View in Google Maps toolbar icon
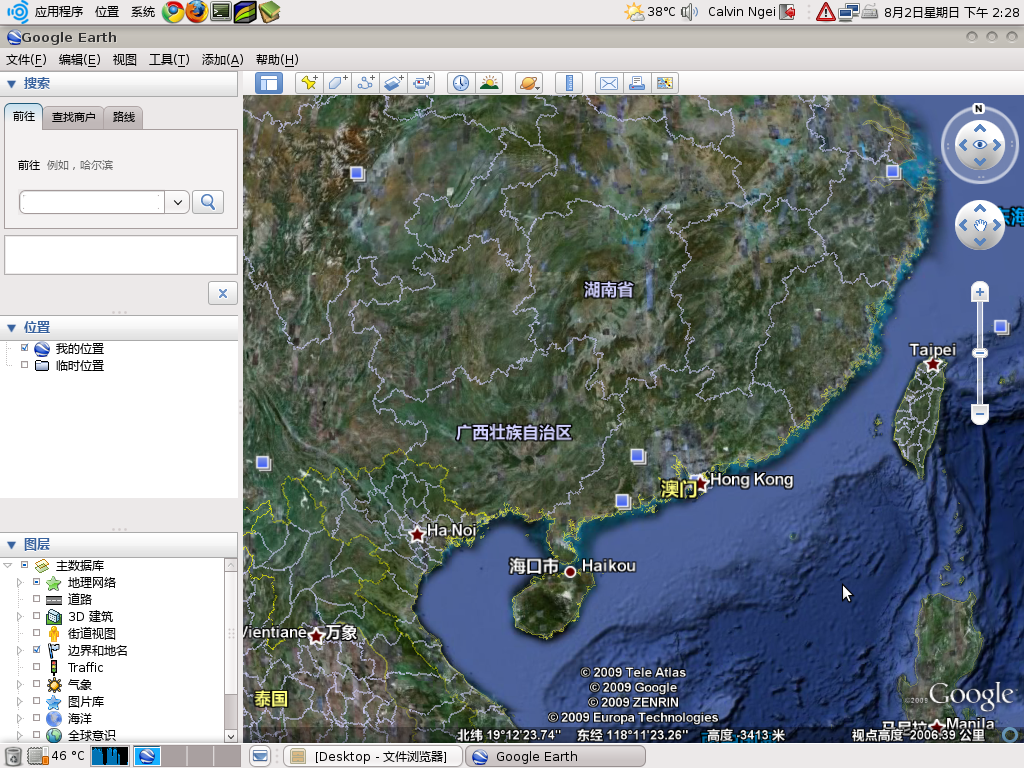 pyautogui.click(x=665, y=83)
